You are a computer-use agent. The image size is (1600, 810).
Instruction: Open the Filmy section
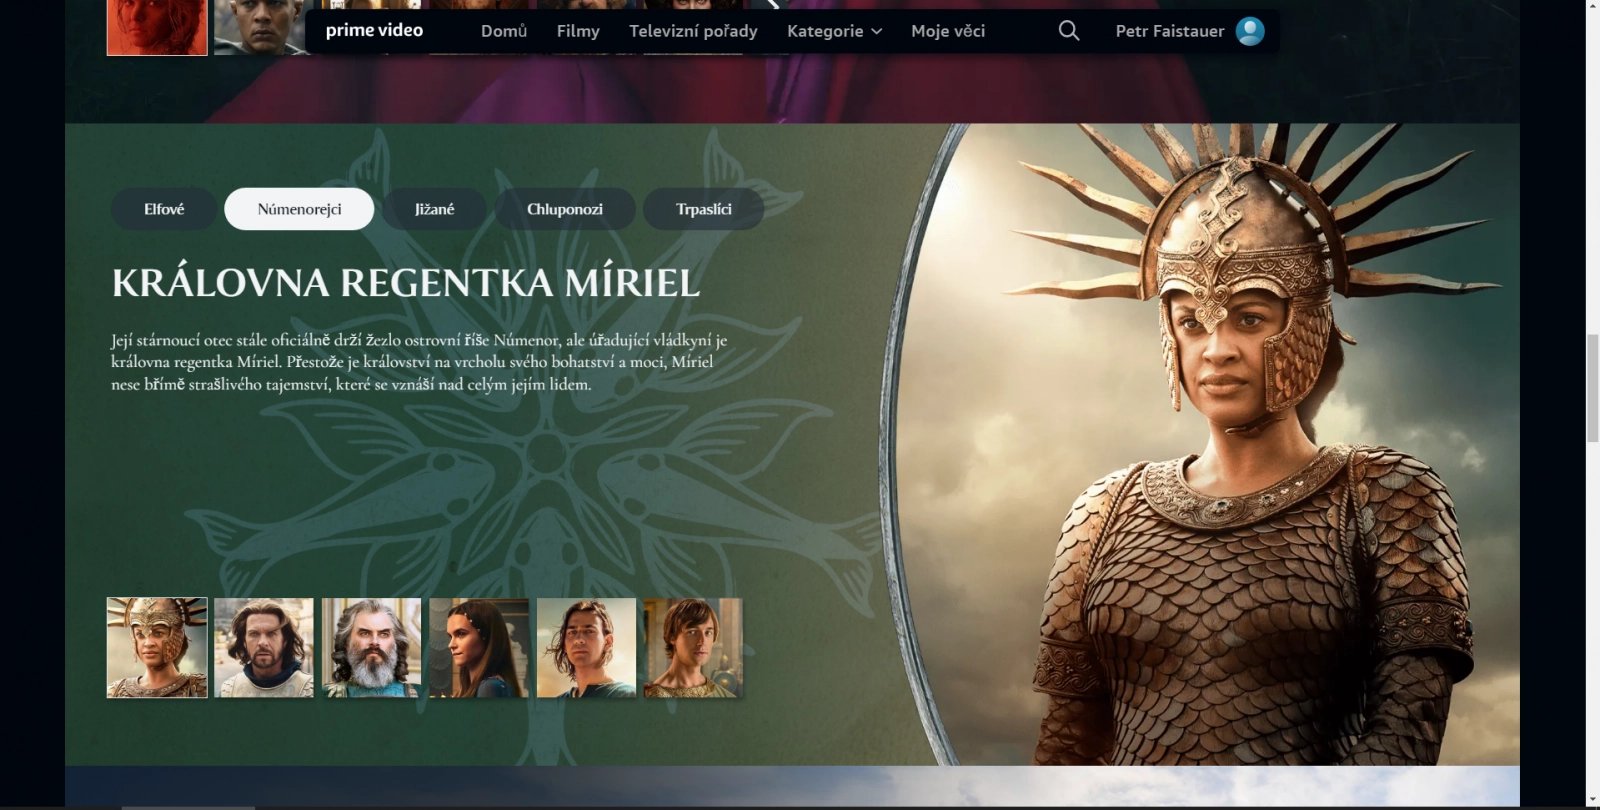(x=578, y=31)
